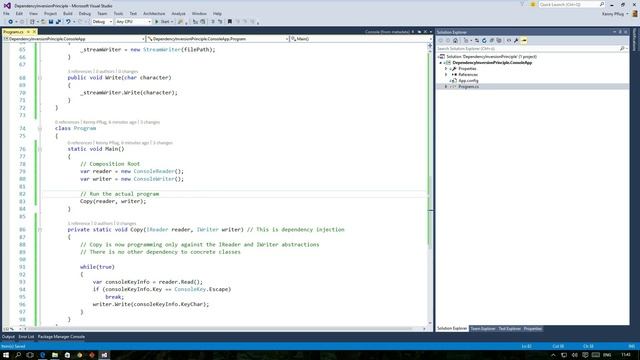Switch to the Team Explorer tab
Screen dimensions: 640x360
pos(483,329)
